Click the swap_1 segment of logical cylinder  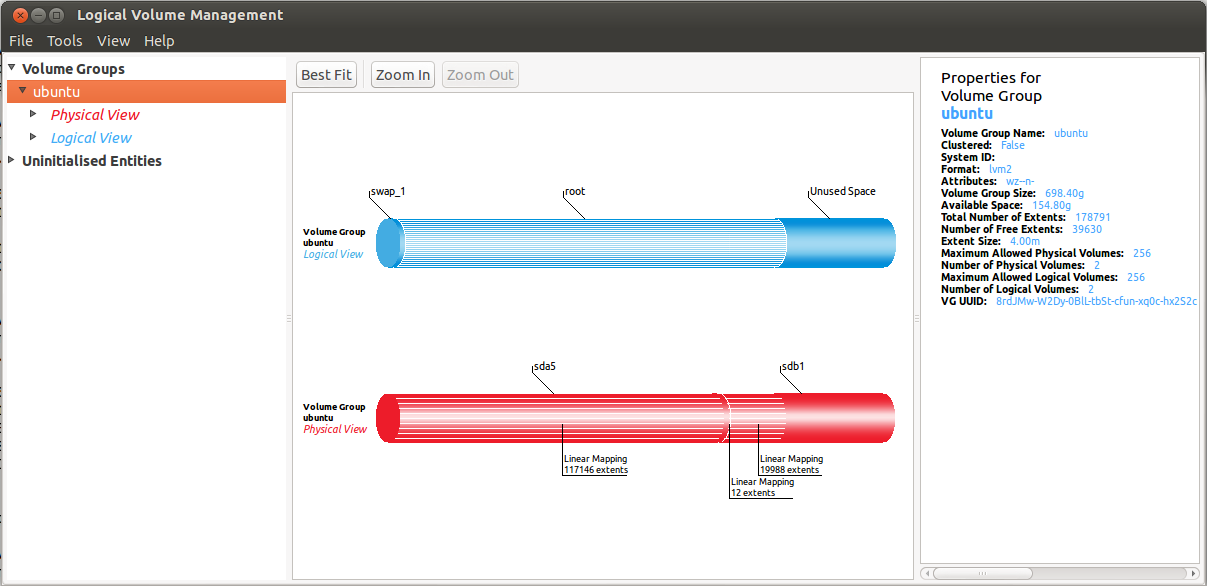pyautogui.click(x=390, y=244)
